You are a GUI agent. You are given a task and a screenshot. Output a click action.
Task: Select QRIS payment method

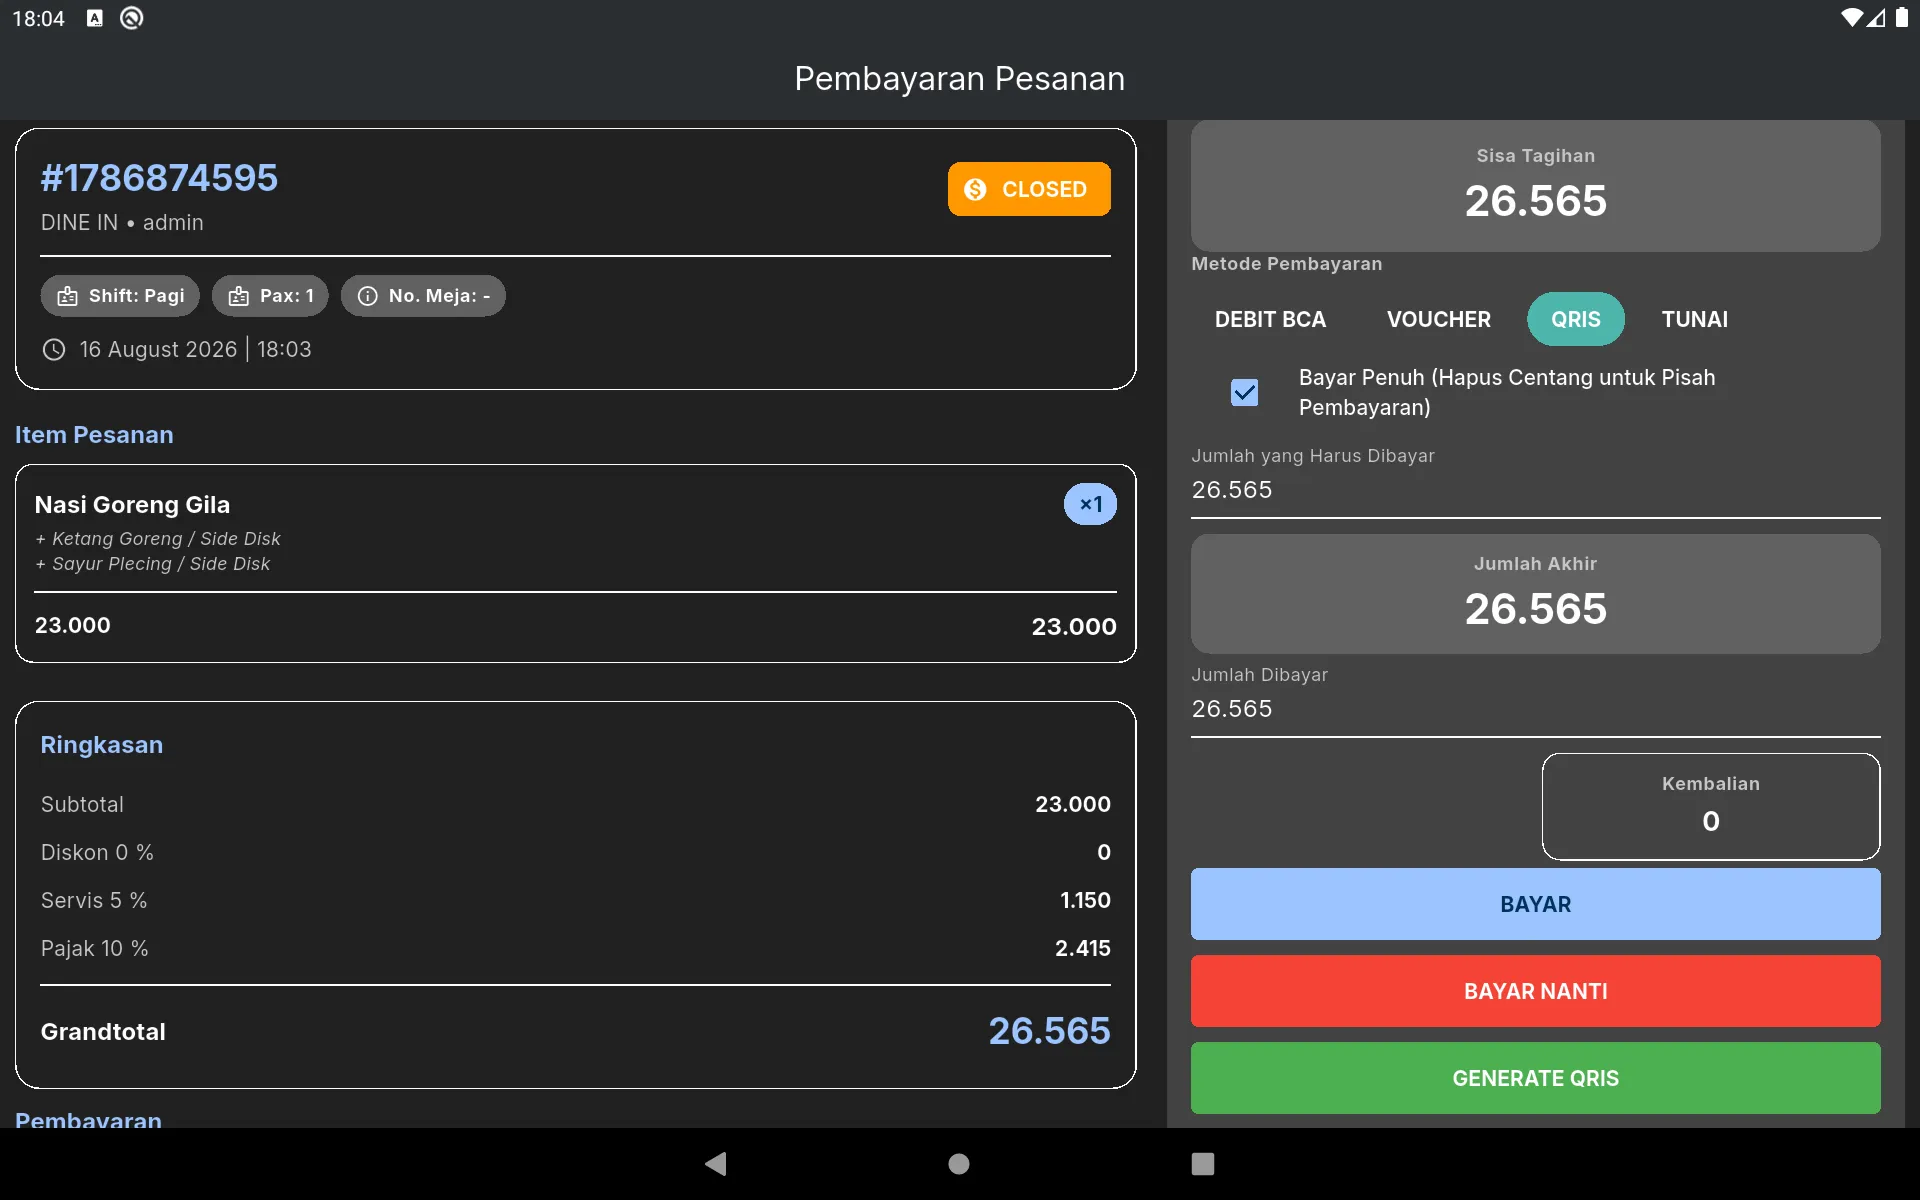1575,319
